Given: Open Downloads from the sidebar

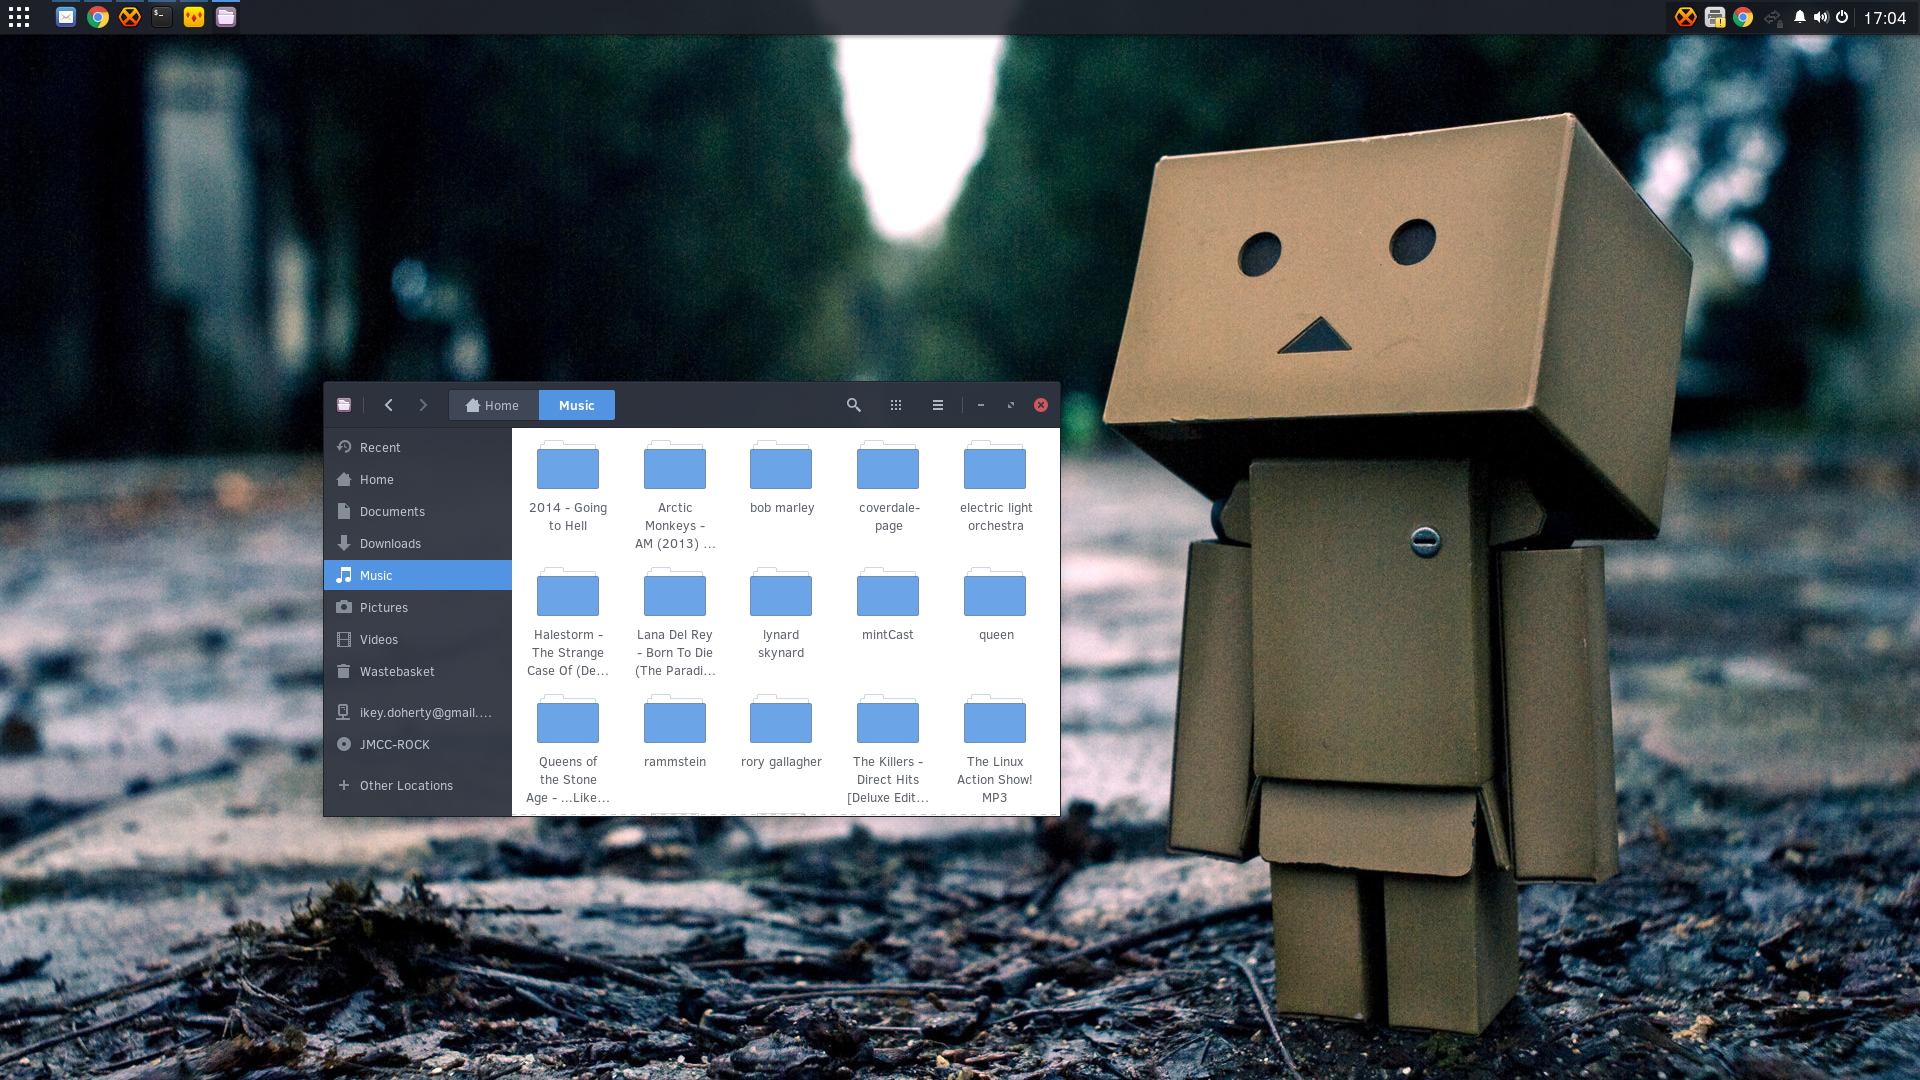Looking at the screenshot, I should [418, 543].
